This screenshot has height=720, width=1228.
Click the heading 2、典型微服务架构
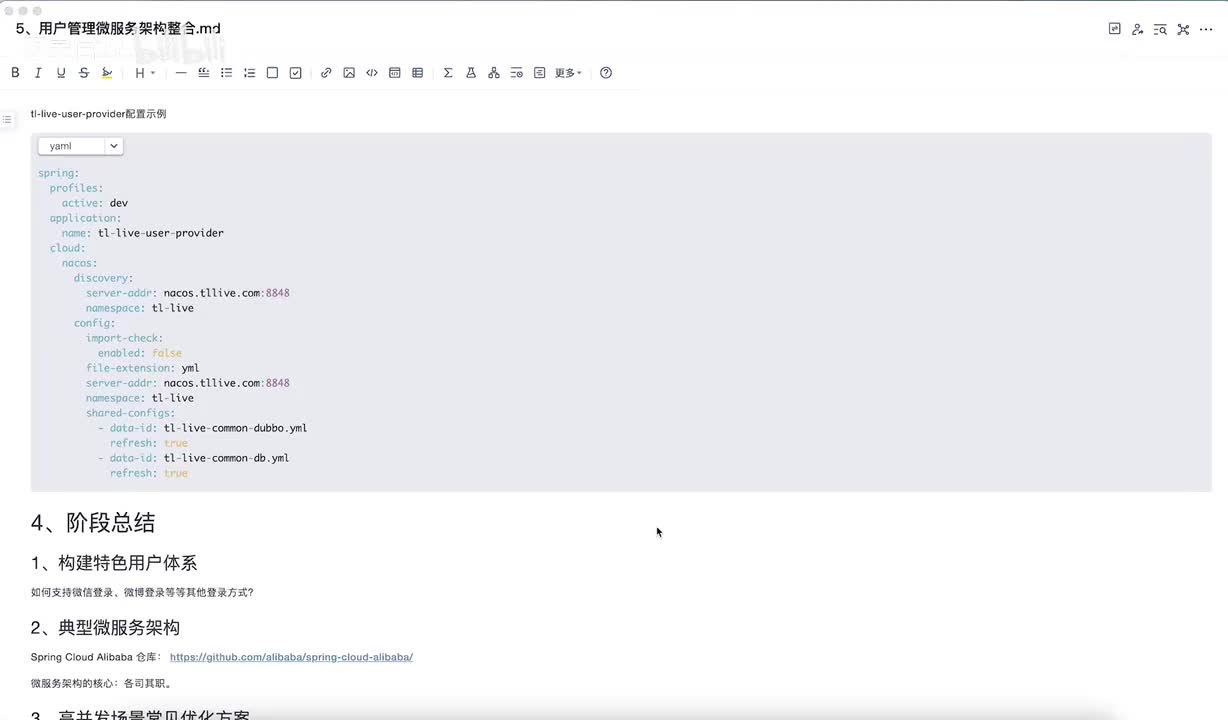pos(105,628)
